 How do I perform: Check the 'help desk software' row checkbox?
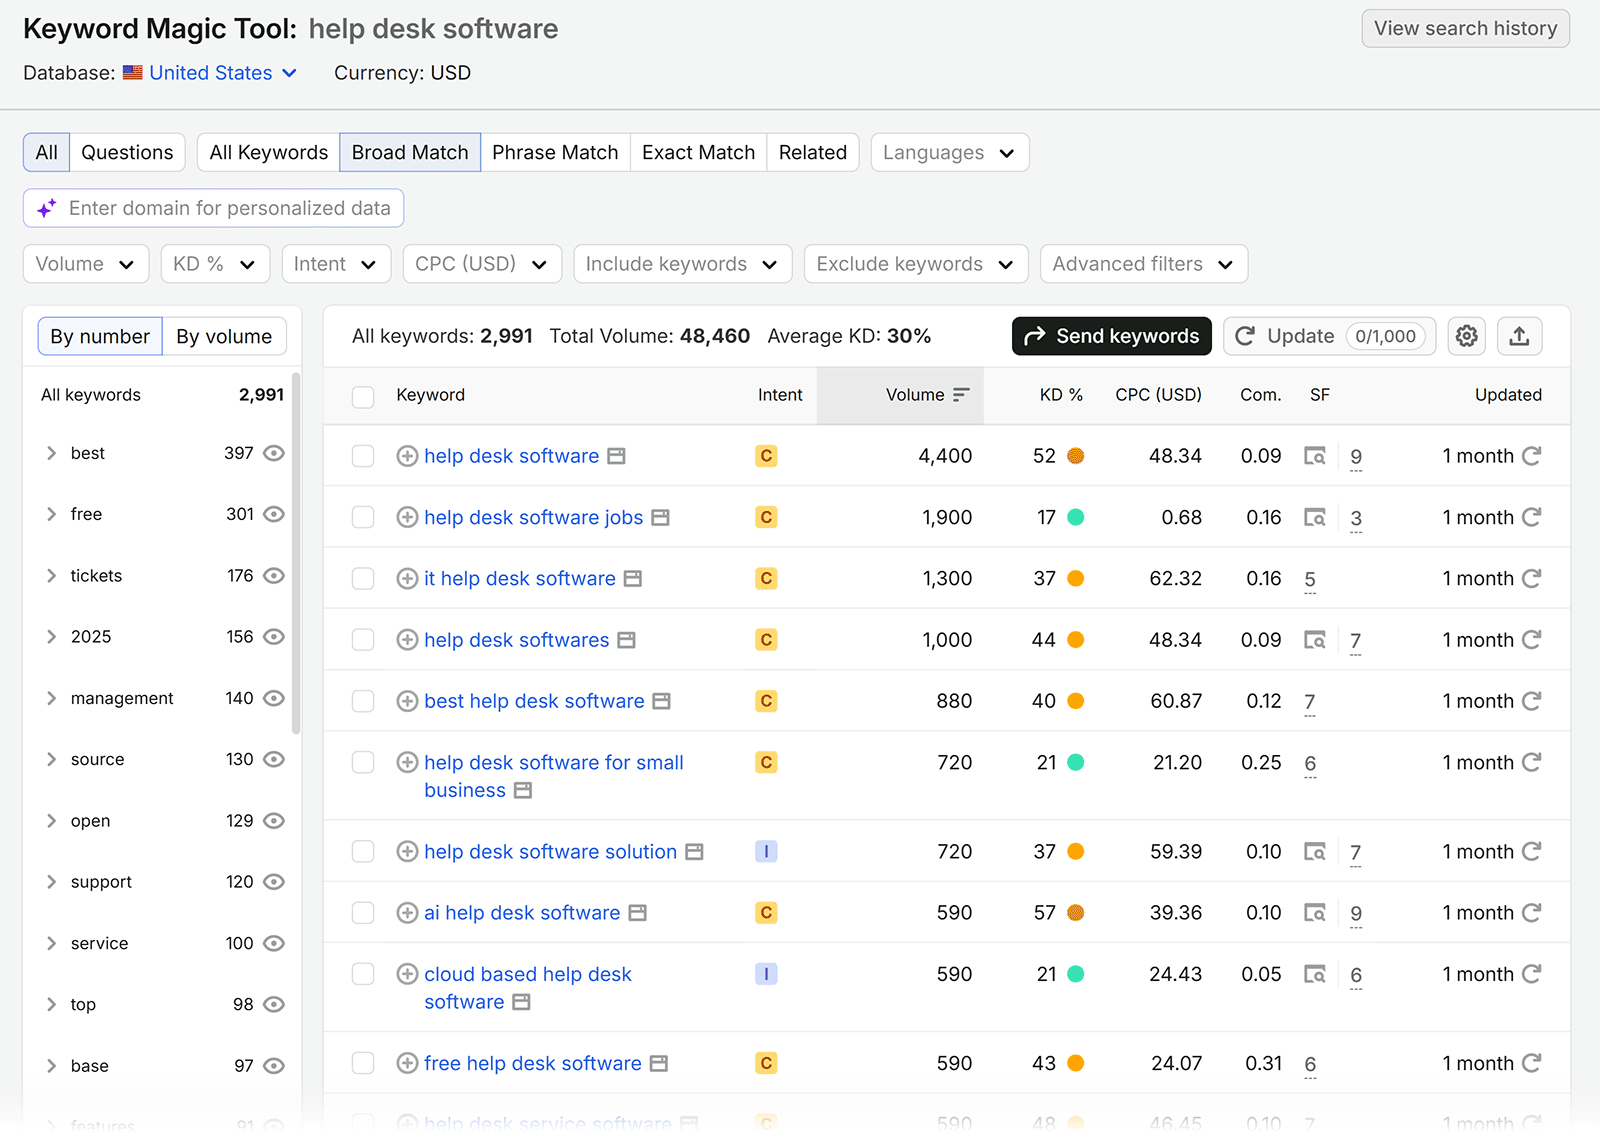pyautogui.click(x=363, y=456)
